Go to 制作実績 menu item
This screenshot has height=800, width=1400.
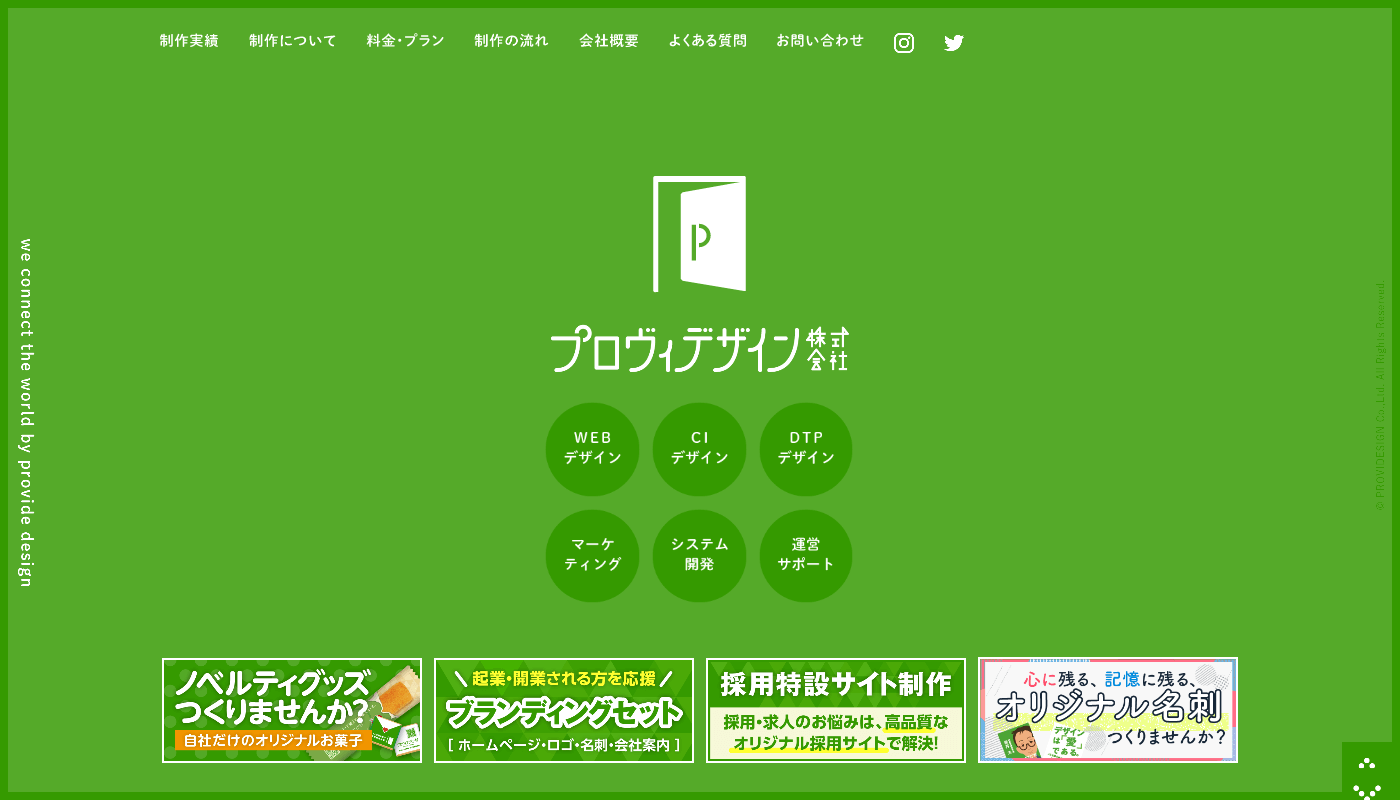coord(189,41)
